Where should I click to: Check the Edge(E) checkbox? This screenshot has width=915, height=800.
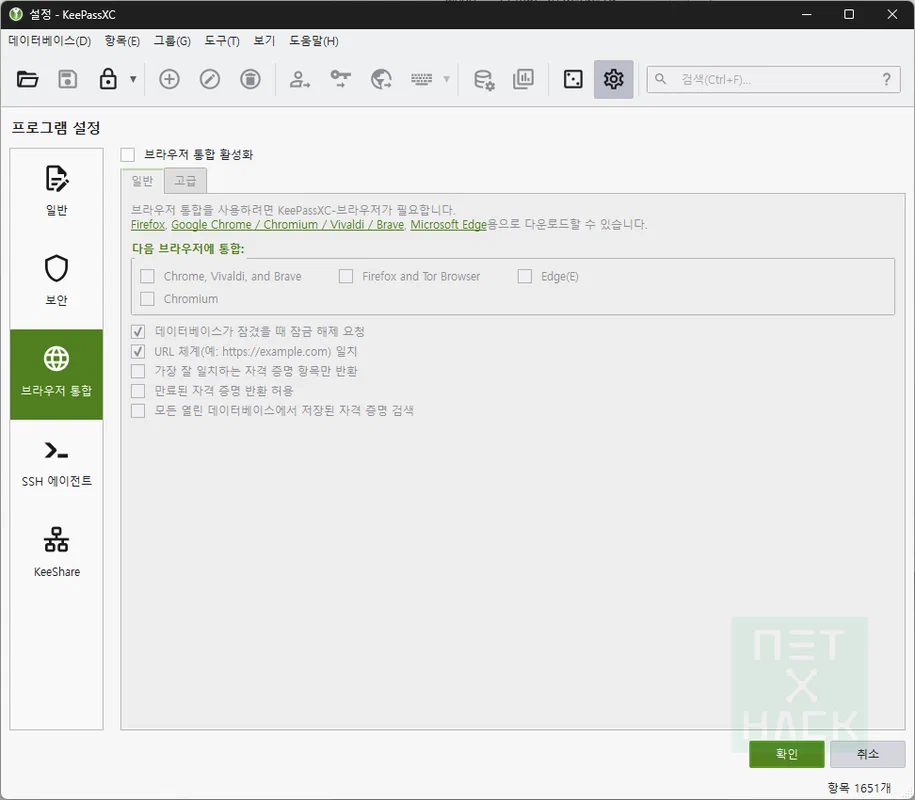click(525, 276)
